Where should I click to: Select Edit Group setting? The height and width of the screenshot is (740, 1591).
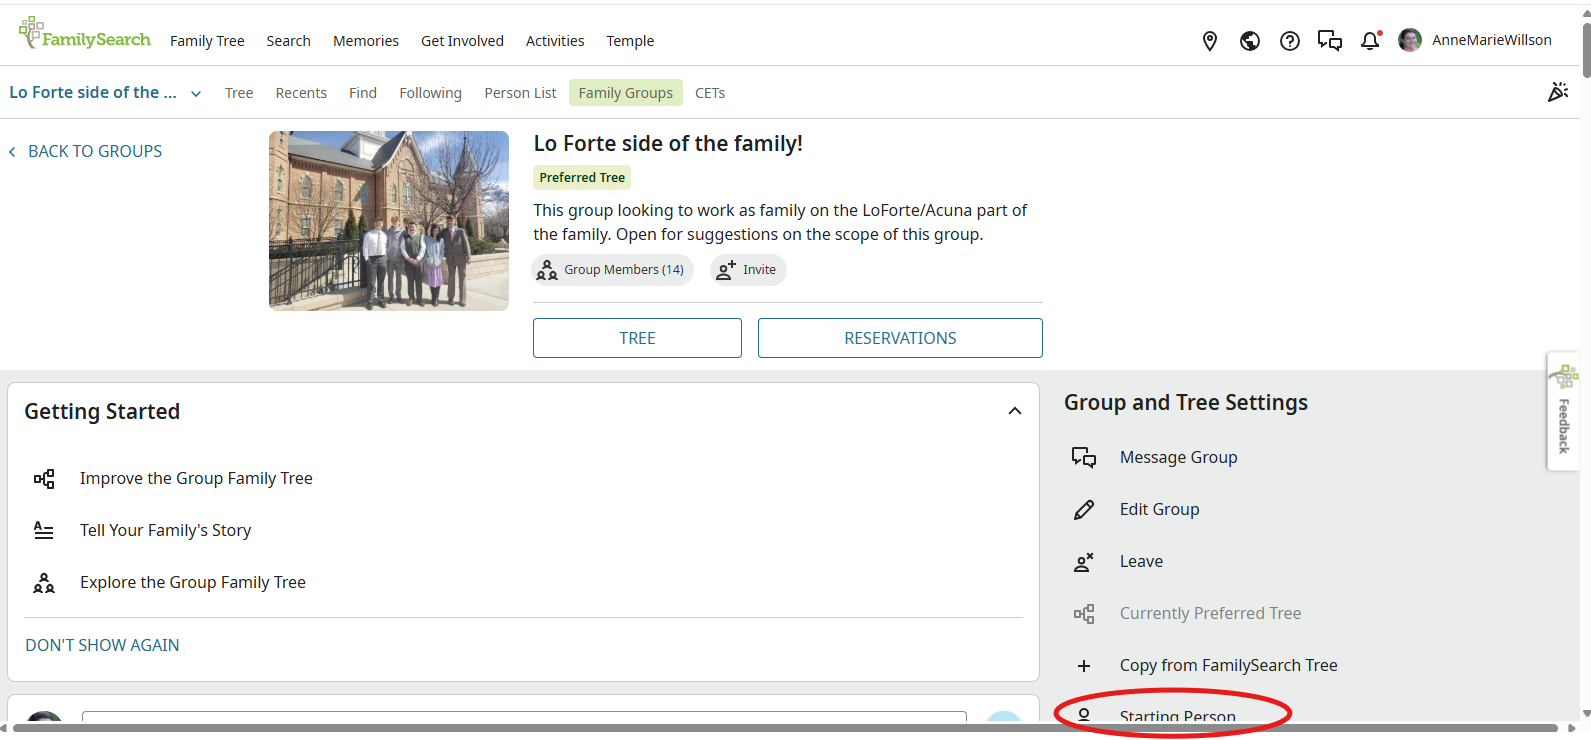[x=1160, y=510]
